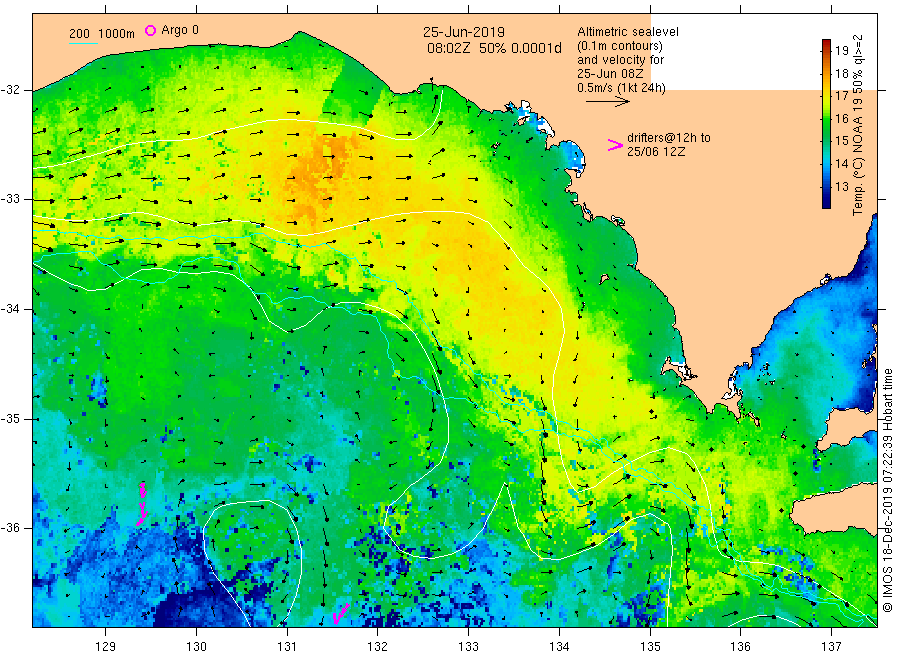The width and height of the screenshot is (900, 660).
Task: Click the colorbar tick value 19
Action: [x=842, y=51]
